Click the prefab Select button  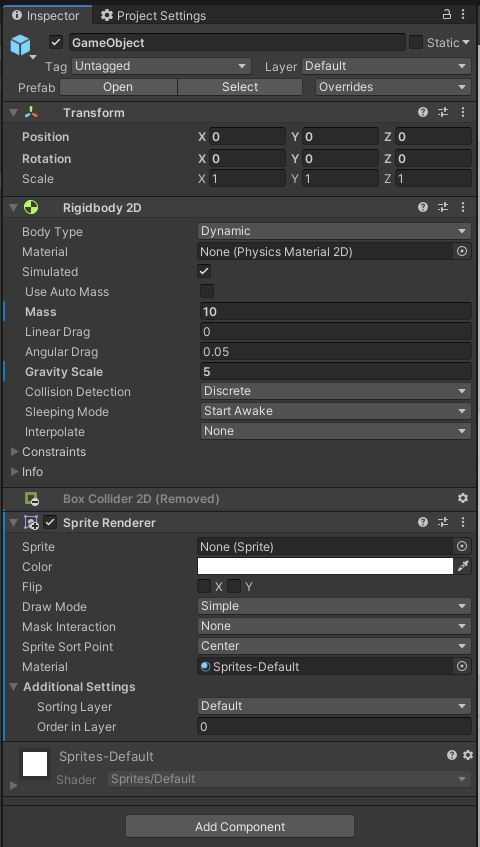tap(240, 87)
